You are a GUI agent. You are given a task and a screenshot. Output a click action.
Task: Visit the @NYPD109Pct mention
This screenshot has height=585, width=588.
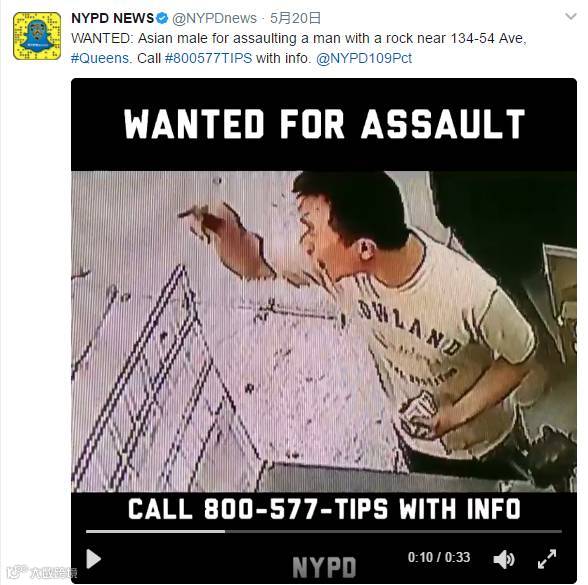(x=364, y=58)
